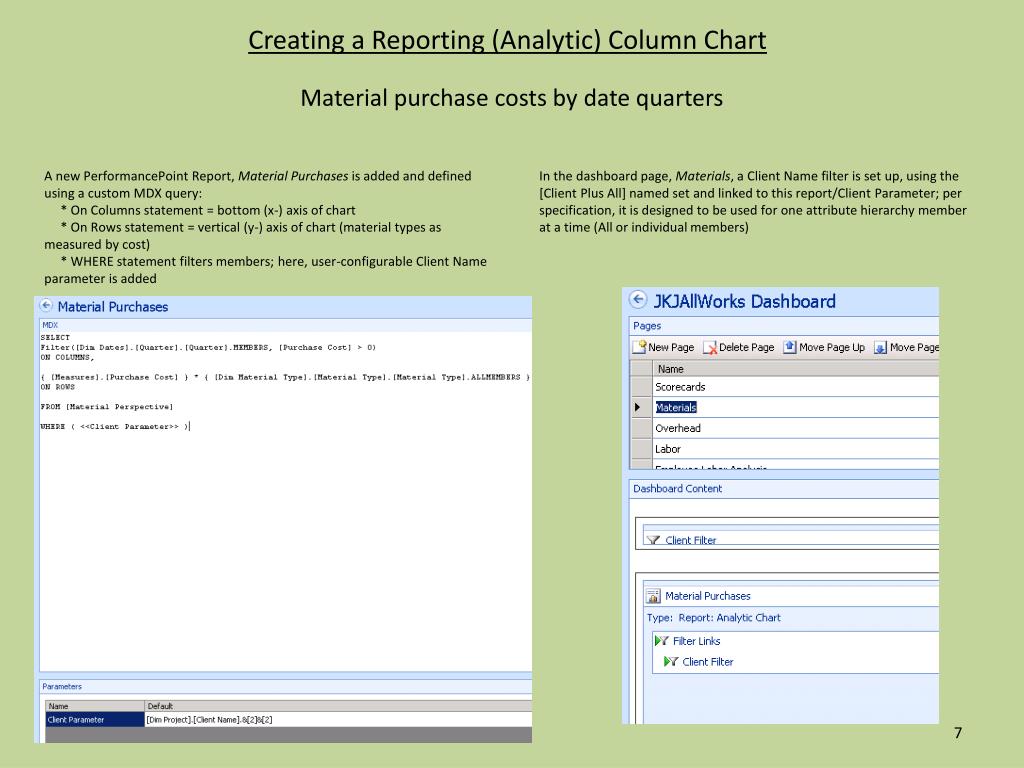Click the Default column header in Parameters
Image resolution: width=1024 pixels, height=768 pixels.
pos(338,706)
